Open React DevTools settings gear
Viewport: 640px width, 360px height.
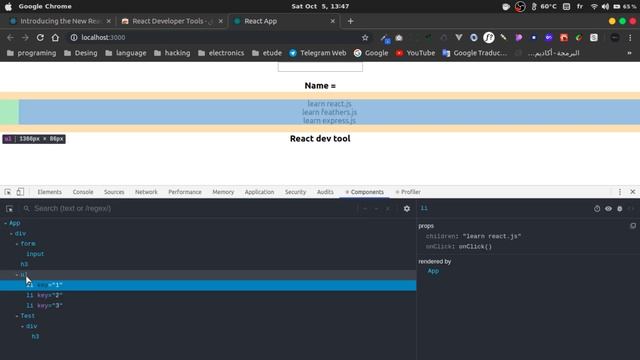coord(407,209)
